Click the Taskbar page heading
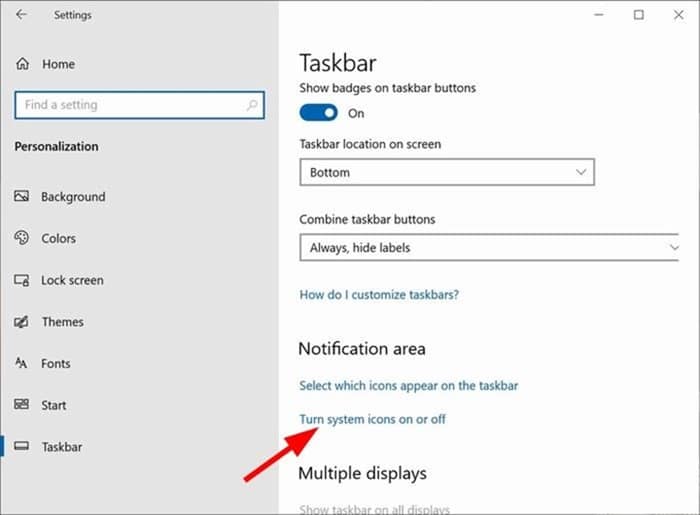The image size is (700, 515). [338, 63]
